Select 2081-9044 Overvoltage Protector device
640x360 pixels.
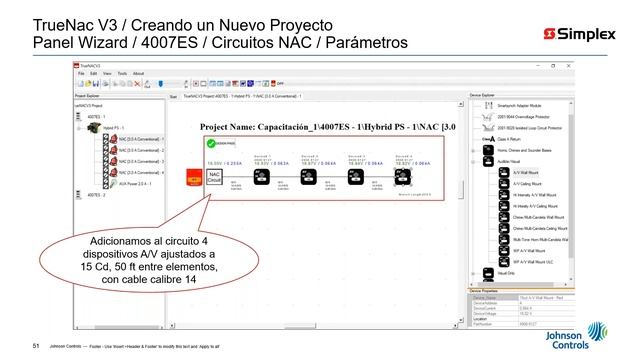(523, 117)
